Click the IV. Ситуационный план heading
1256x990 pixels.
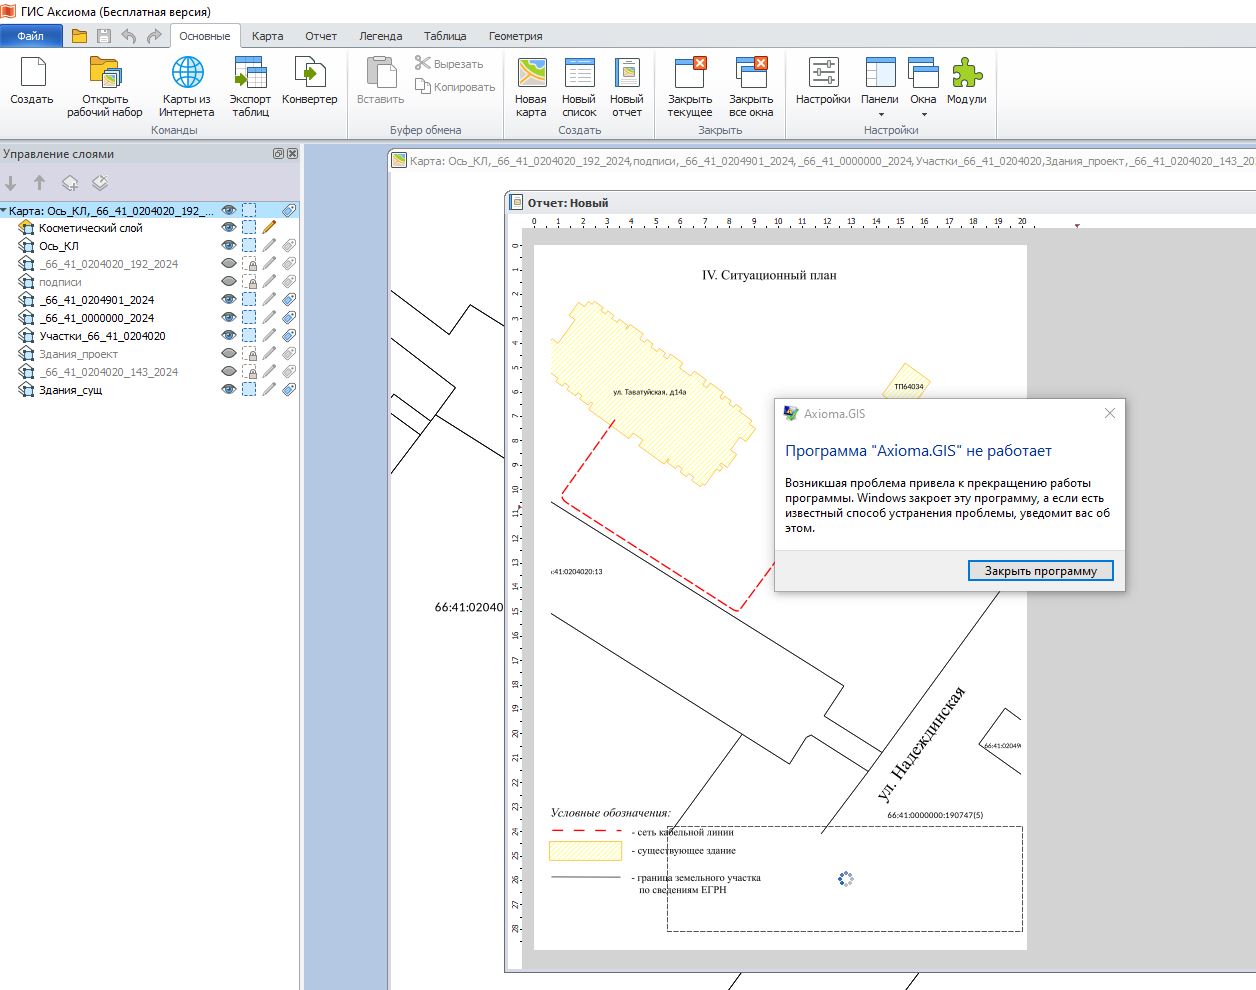tap(769, 275)
